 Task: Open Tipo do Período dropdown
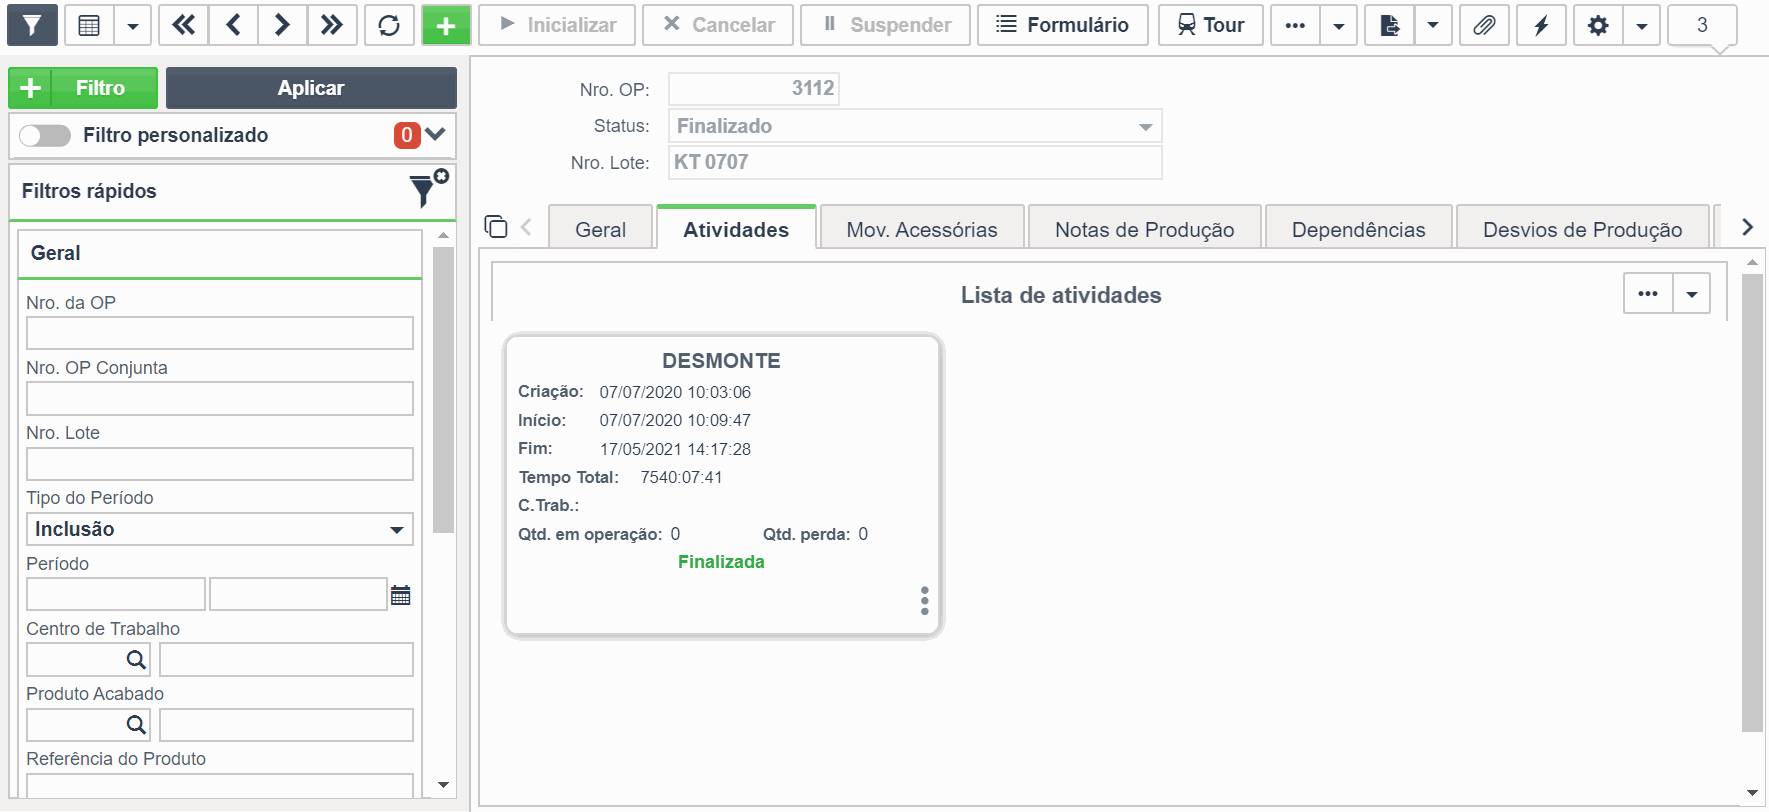[220, 529]
